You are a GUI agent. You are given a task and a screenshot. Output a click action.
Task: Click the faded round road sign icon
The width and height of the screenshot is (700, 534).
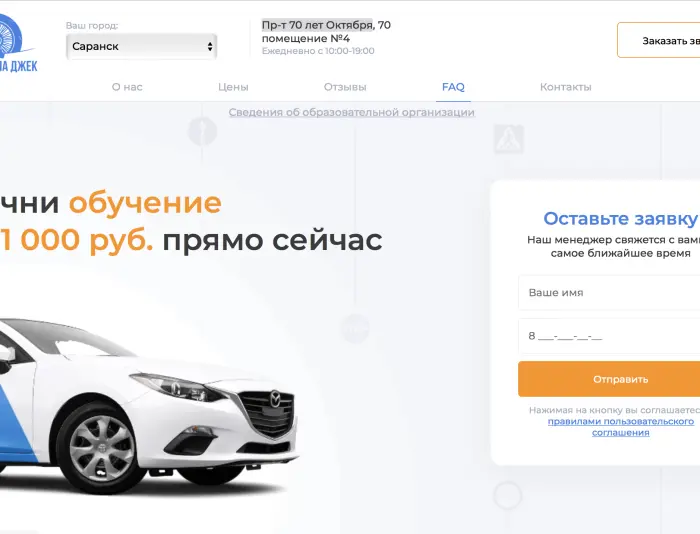click(202, 131)
